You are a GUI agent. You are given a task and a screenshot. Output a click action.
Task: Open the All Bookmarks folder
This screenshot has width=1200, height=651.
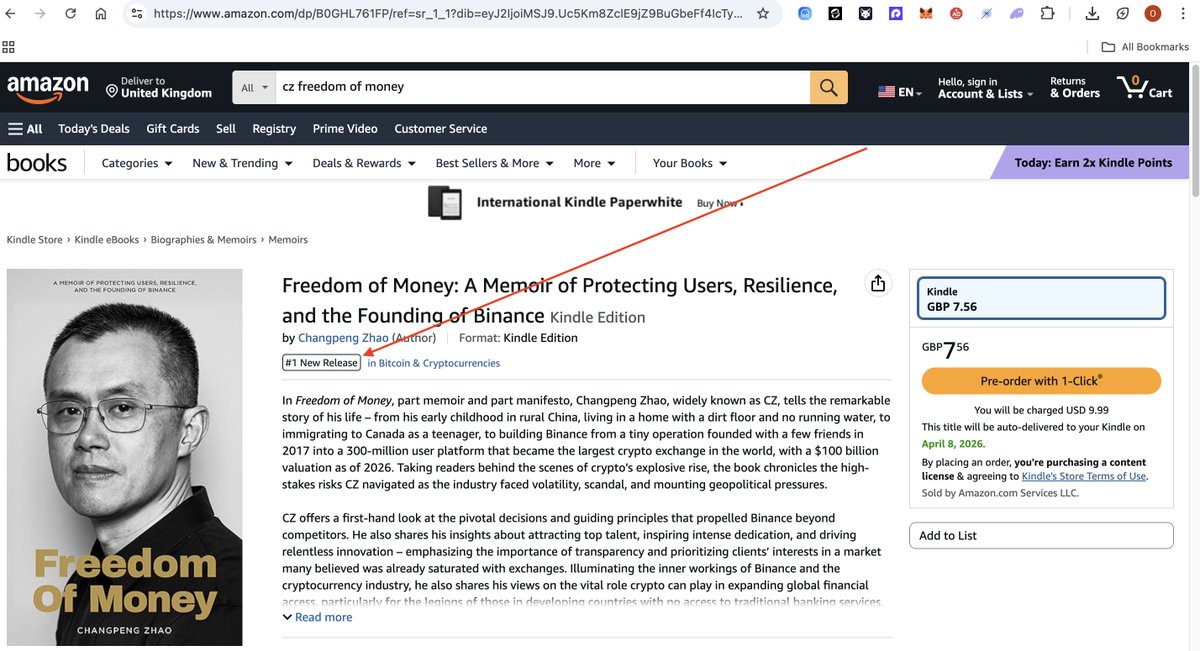(1145, 47)
